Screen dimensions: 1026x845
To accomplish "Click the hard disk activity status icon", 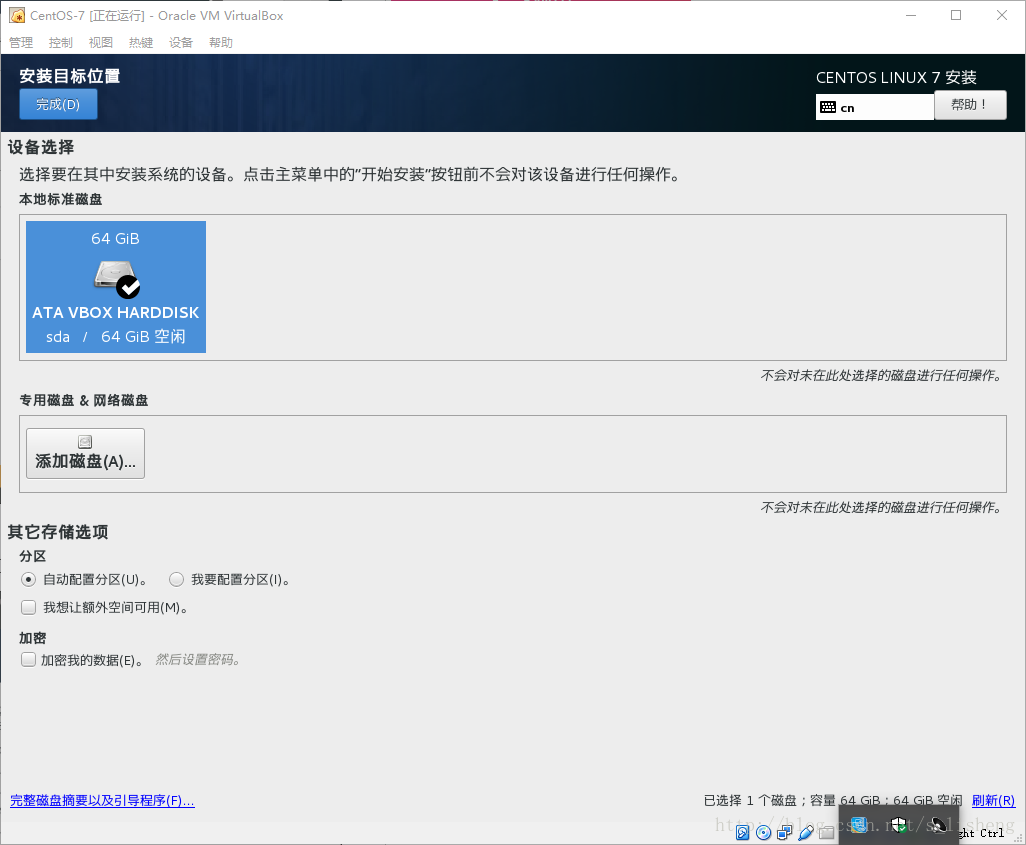I will point(743,833).
